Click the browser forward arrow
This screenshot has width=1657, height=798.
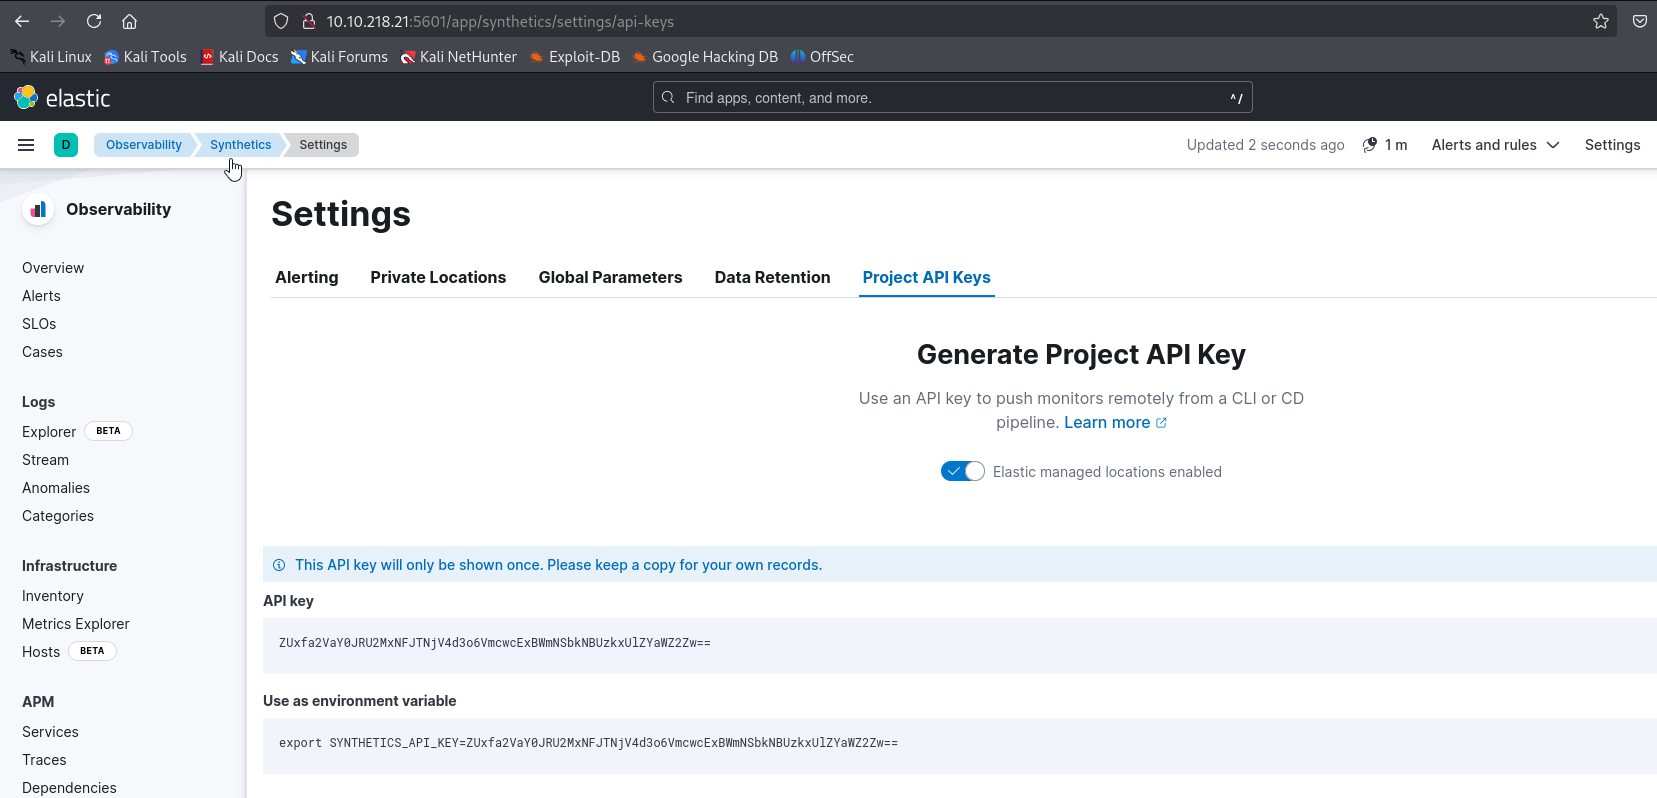(58, 21)
